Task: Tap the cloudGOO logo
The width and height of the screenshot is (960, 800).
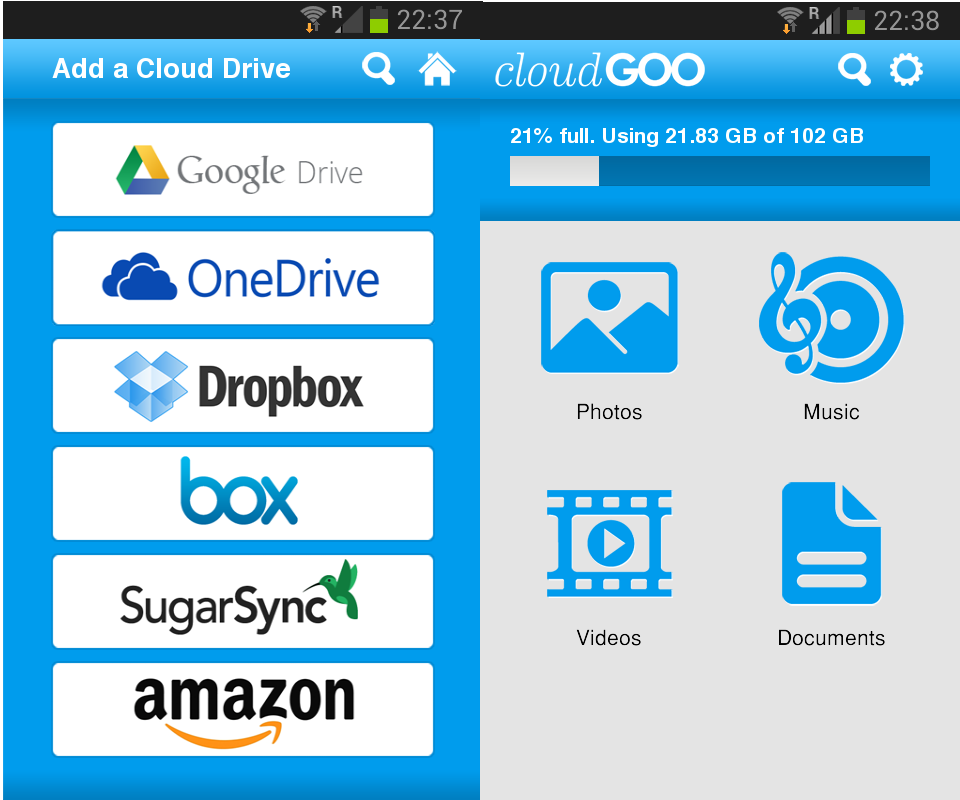Action: (599, 70)
